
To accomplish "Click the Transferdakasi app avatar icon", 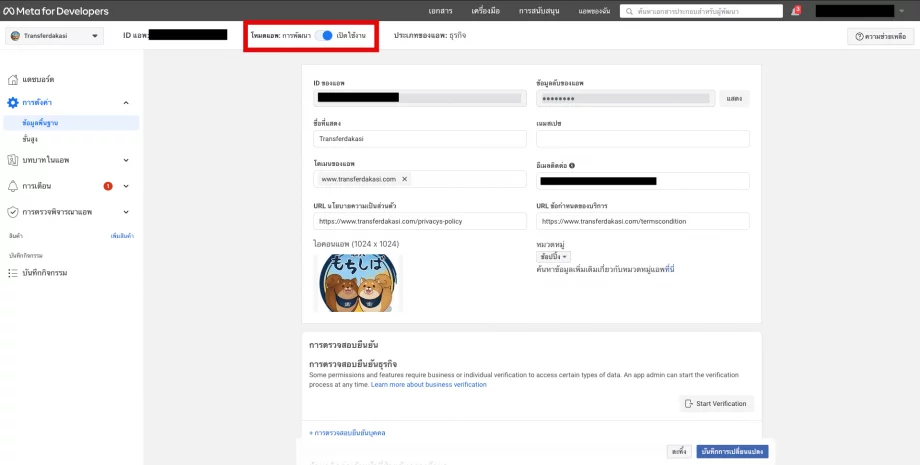I will click(15, 36).
